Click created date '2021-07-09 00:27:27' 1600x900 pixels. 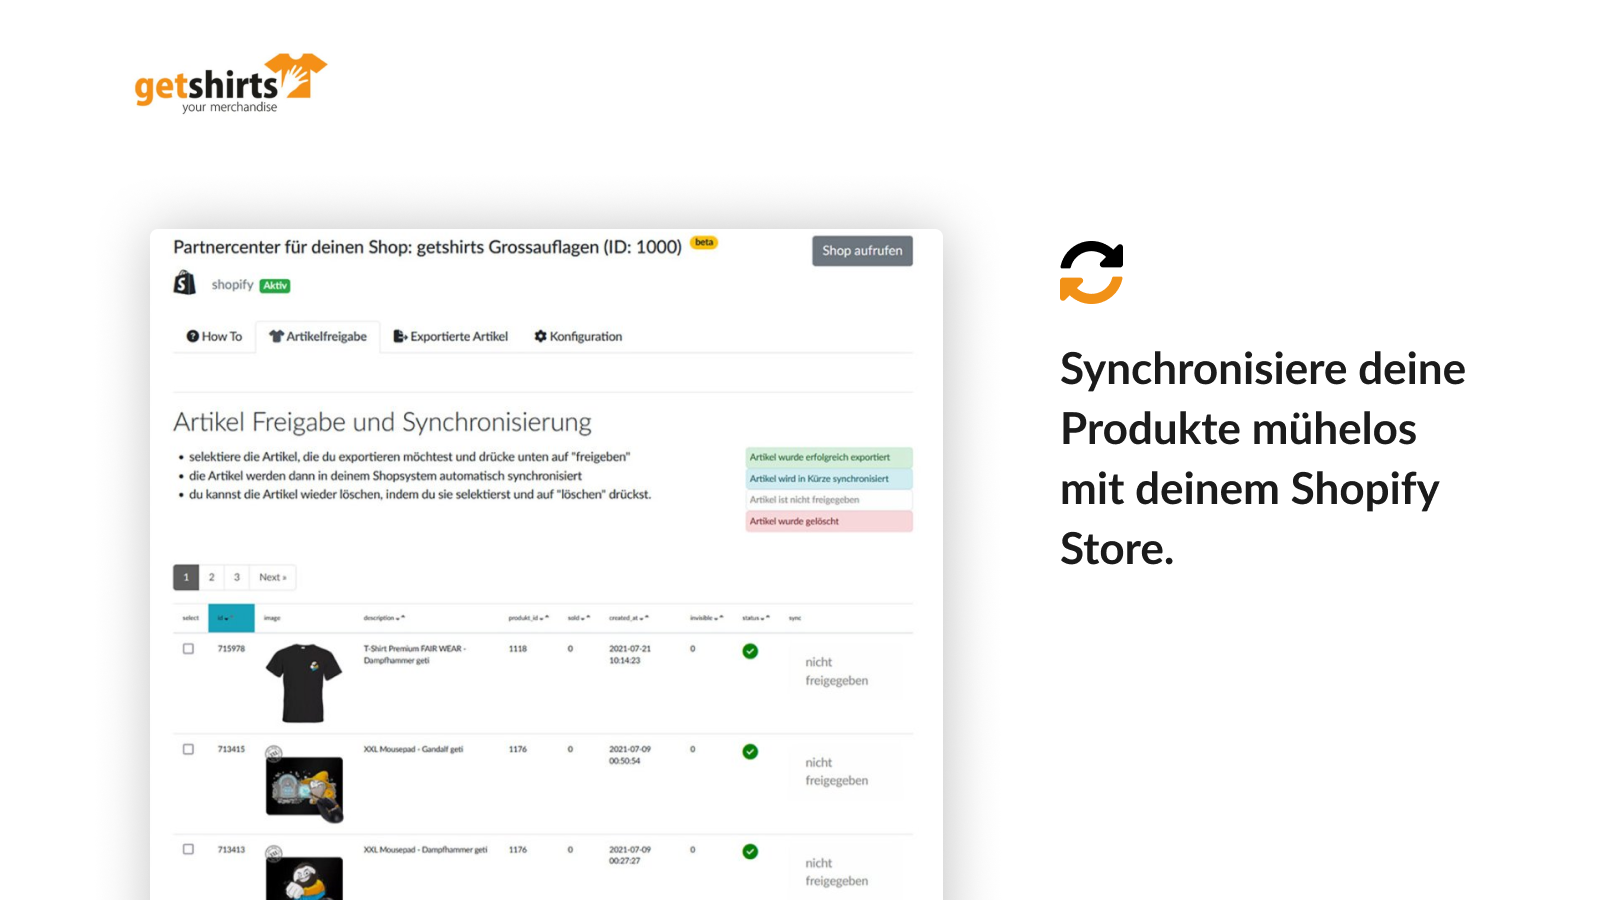click(x=630, y=855)
